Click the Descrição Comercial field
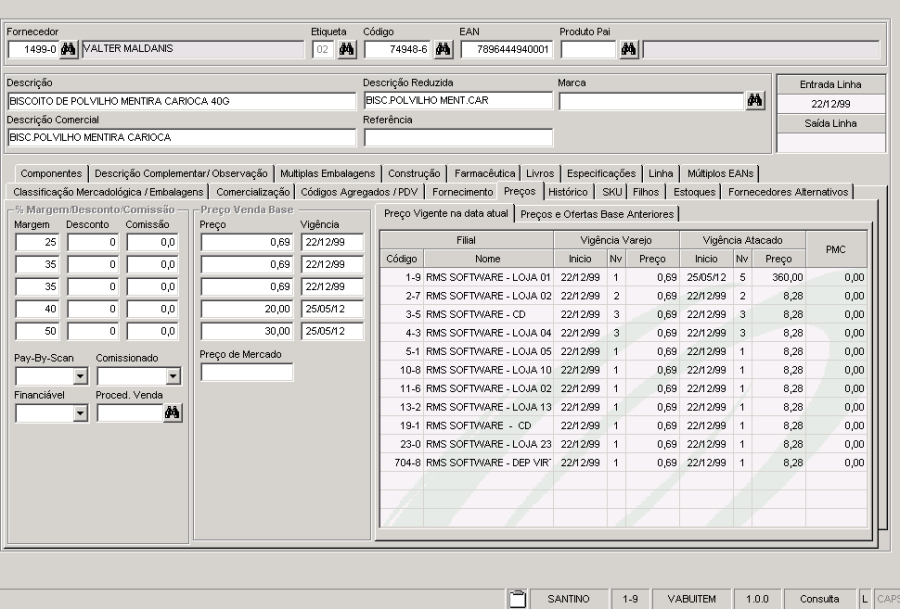Viewport: 900px width, 609px height. pos(181,137)
